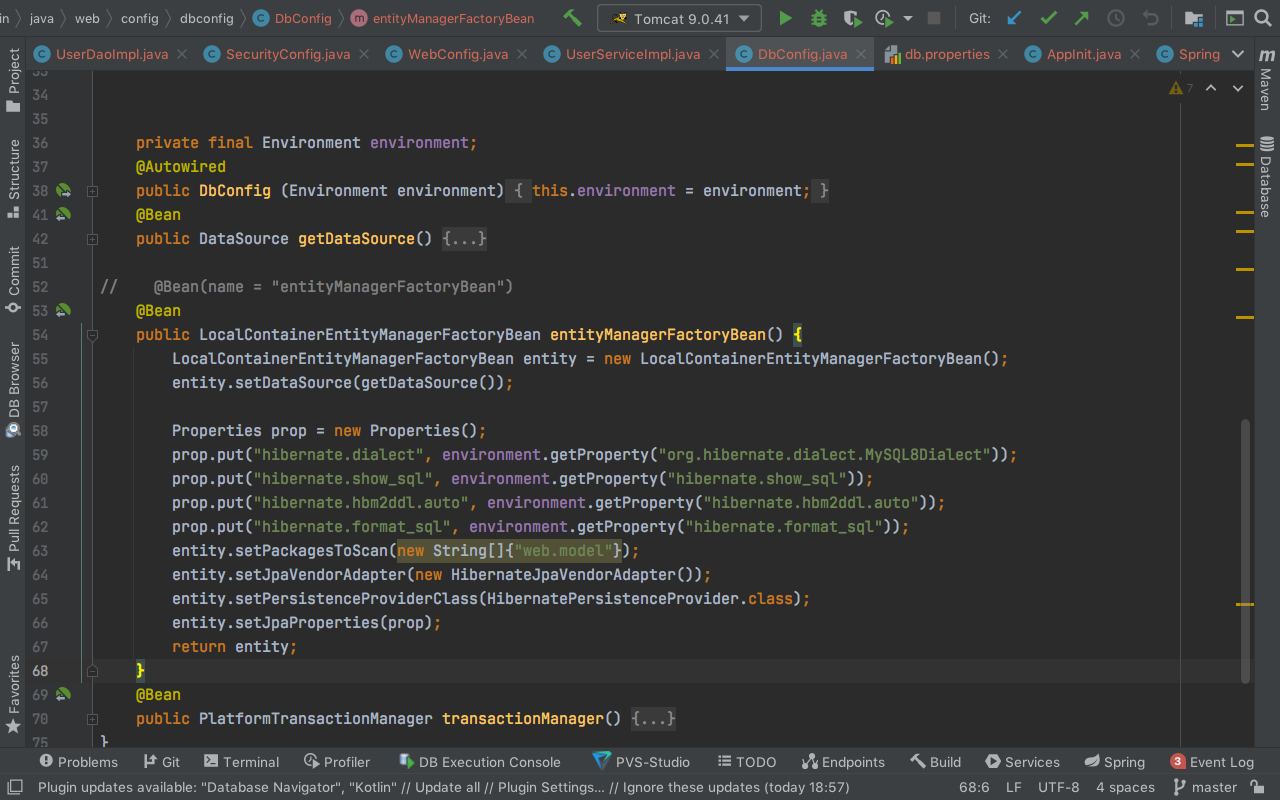This screenshot has width=1280, height=800.
Task: Run Tomcat with the green play icon
Action: coord(785,18)
